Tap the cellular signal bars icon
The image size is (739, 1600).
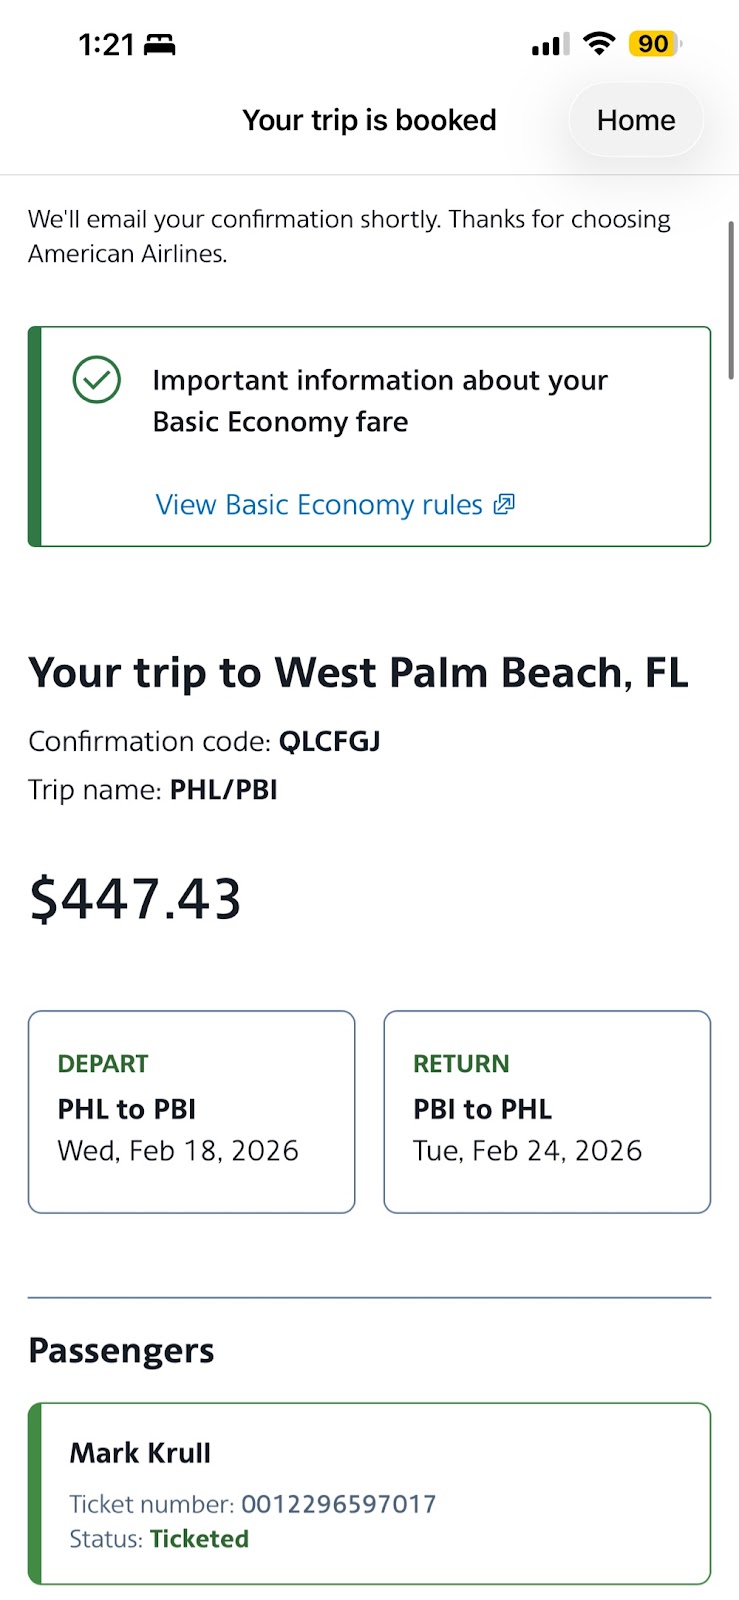(550, 45)
